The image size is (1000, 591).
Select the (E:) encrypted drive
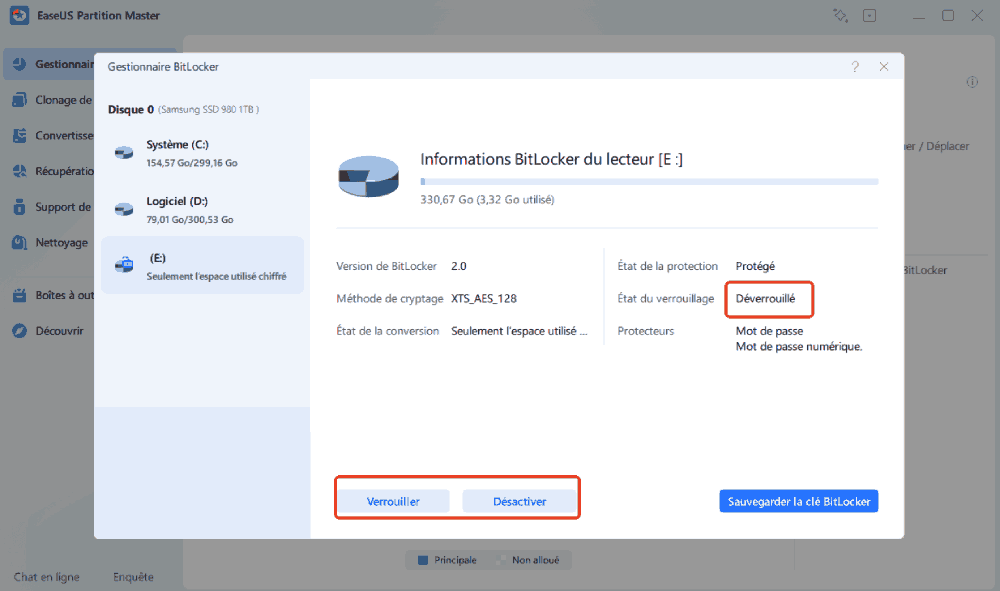pyautogui.click(x=202, y=265)
